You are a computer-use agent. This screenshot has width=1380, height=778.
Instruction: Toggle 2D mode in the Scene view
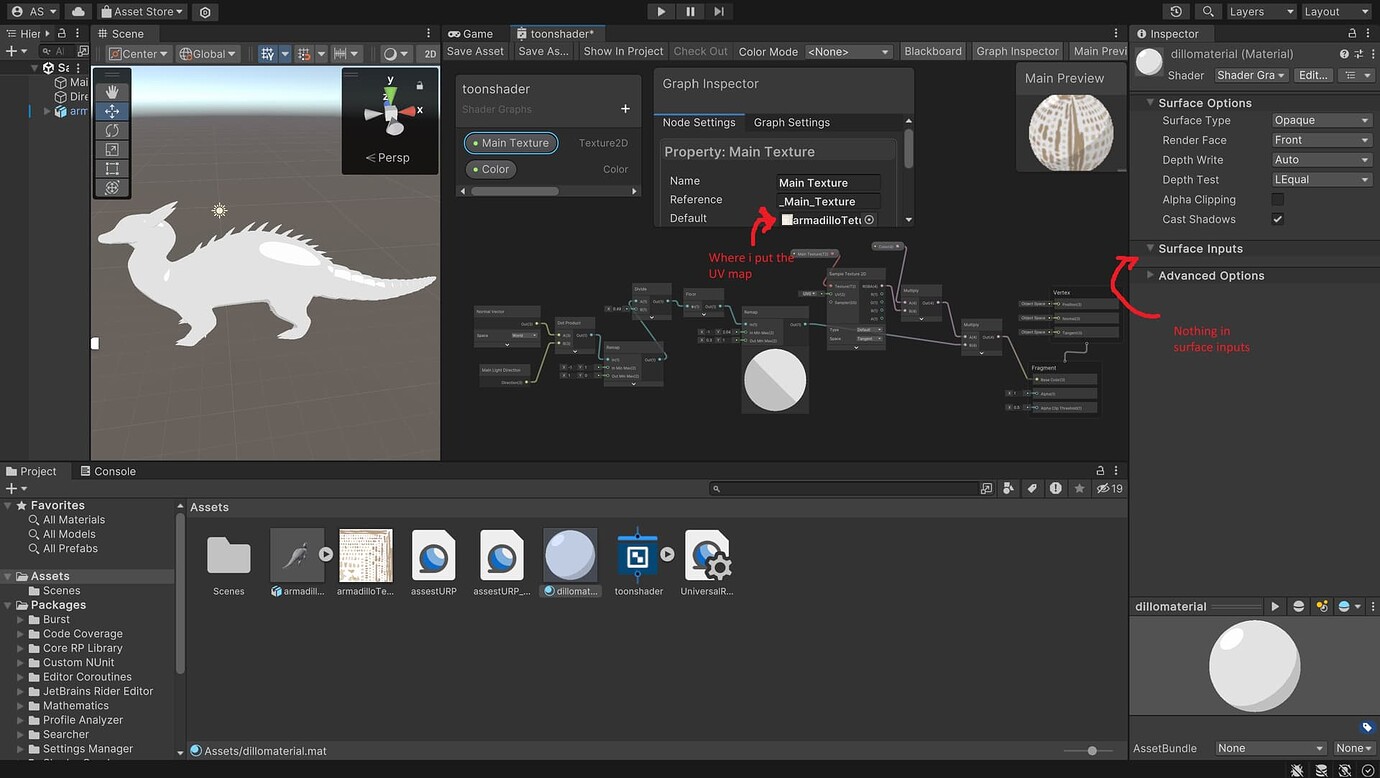[x=428, y=53]
